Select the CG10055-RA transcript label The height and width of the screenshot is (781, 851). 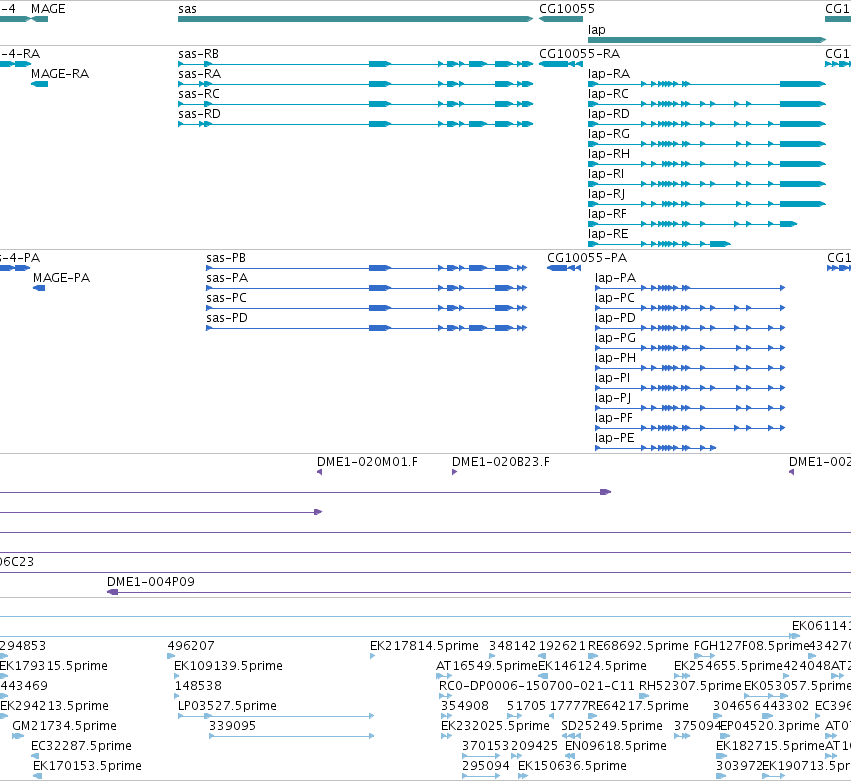click(579, 54)
